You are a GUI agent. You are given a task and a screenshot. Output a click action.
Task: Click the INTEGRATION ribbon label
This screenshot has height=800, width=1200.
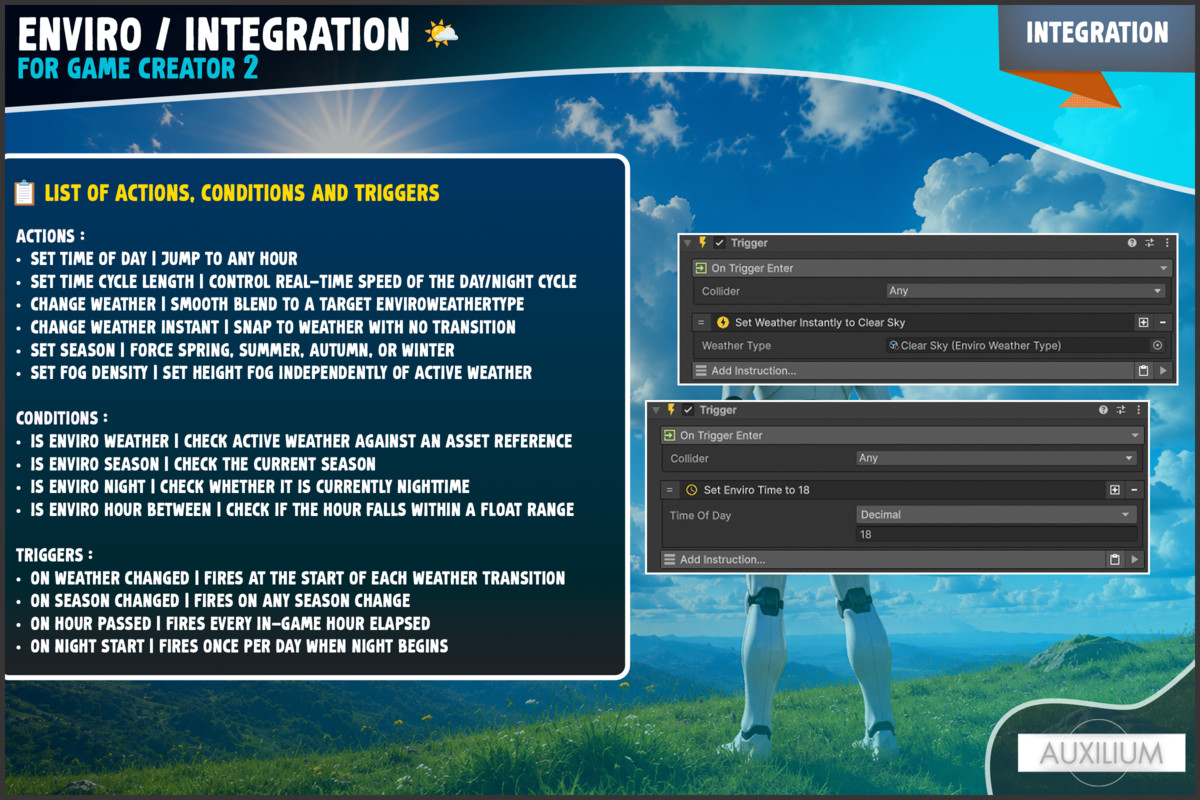coord(1097,32)
